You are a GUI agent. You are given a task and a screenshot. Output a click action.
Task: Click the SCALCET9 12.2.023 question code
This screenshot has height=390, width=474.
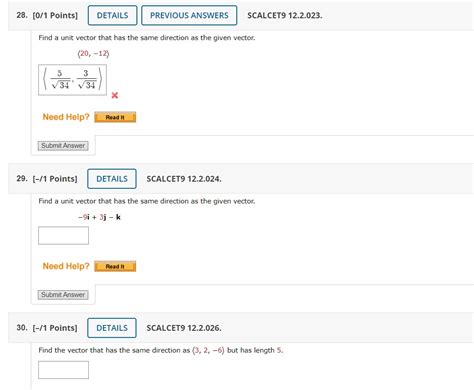pos(285,15)
